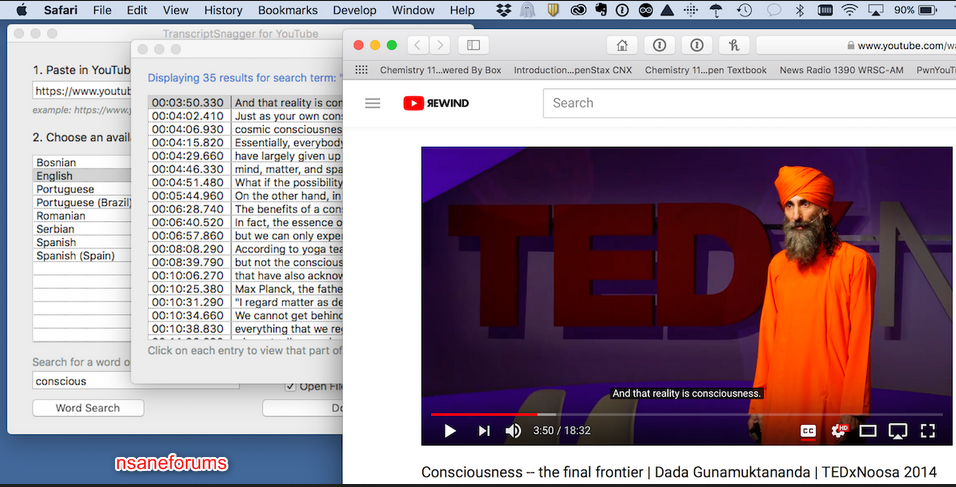Screen dimensions: 956x487
Task: Open the AirPlay display menu in menu bar
Action: click(876, 10)
